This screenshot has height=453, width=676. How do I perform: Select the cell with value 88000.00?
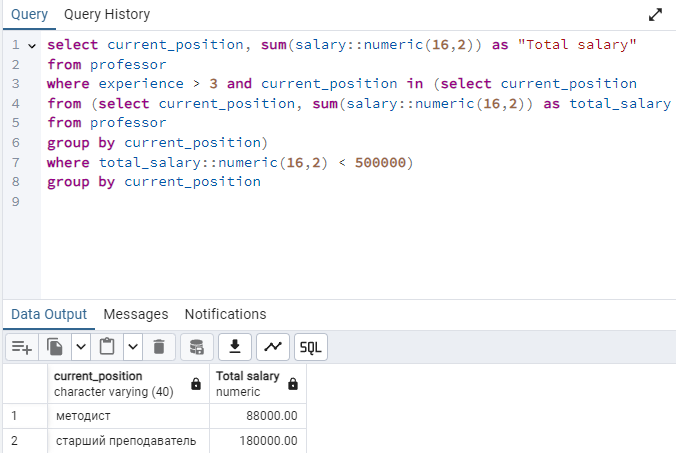point(258,416)
